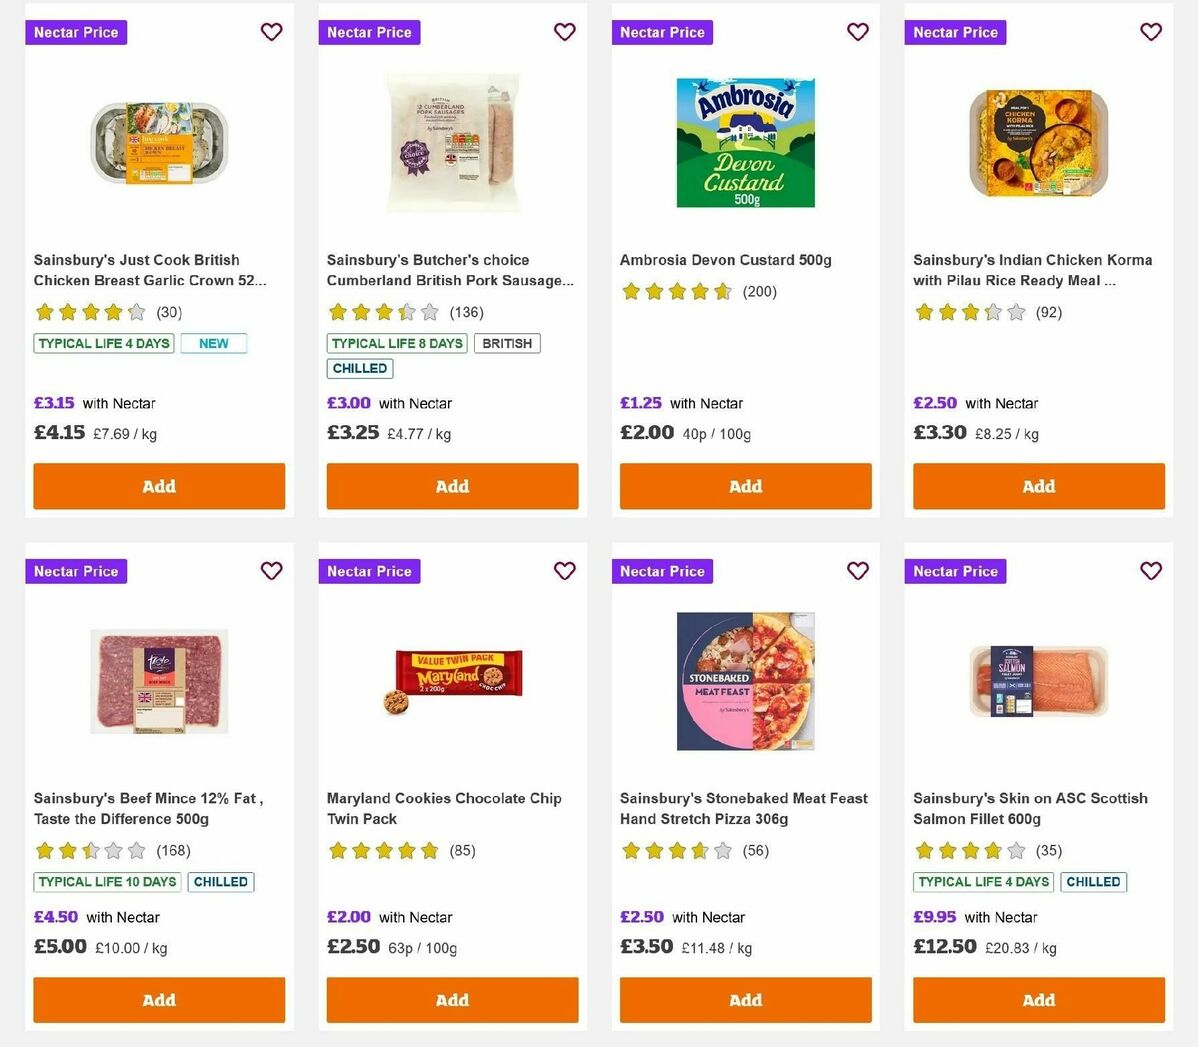Screen dimensions: 1200x1047
Task: Open the Stonebaked Meat Feast Pizza thumbnail
Action: coord(745,681)
